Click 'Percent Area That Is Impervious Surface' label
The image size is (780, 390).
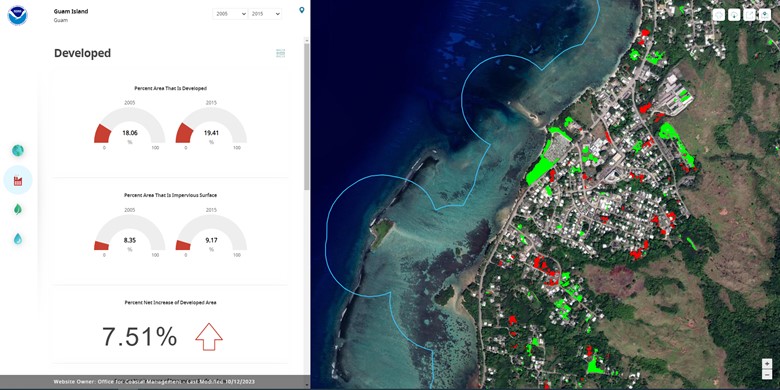[x=170, y=195]
